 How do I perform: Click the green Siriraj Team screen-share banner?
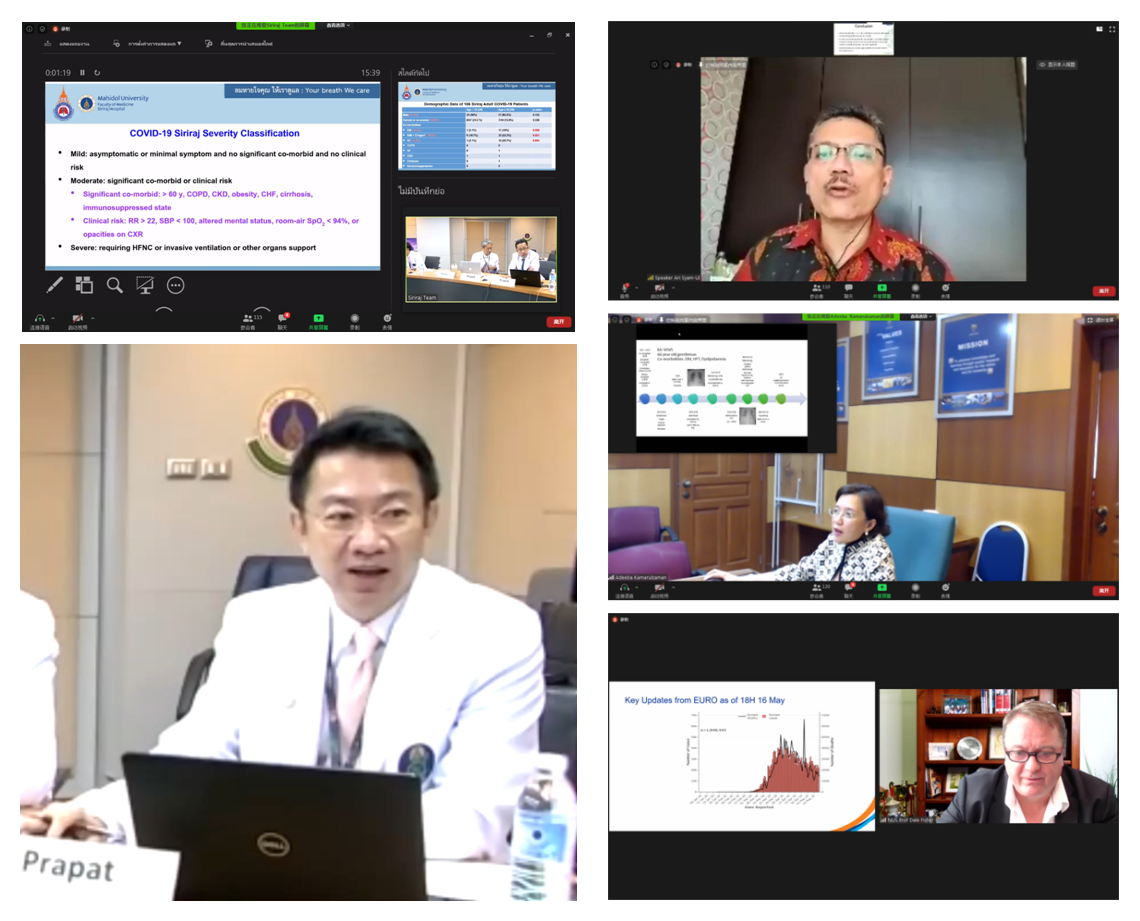(x=276, y=25)
